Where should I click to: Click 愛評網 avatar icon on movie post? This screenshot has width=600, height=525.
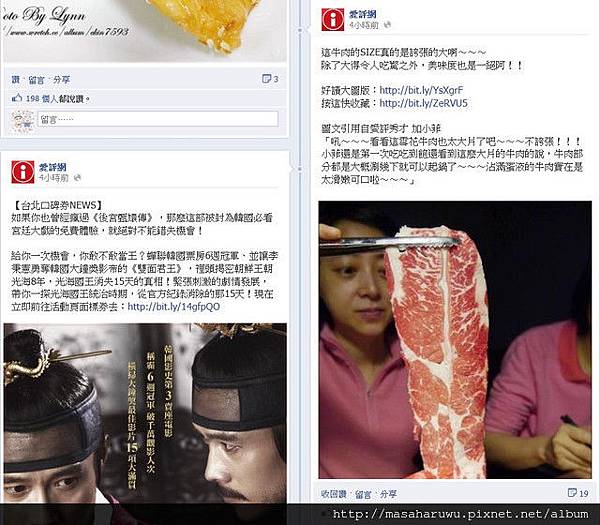coord(23,172)
